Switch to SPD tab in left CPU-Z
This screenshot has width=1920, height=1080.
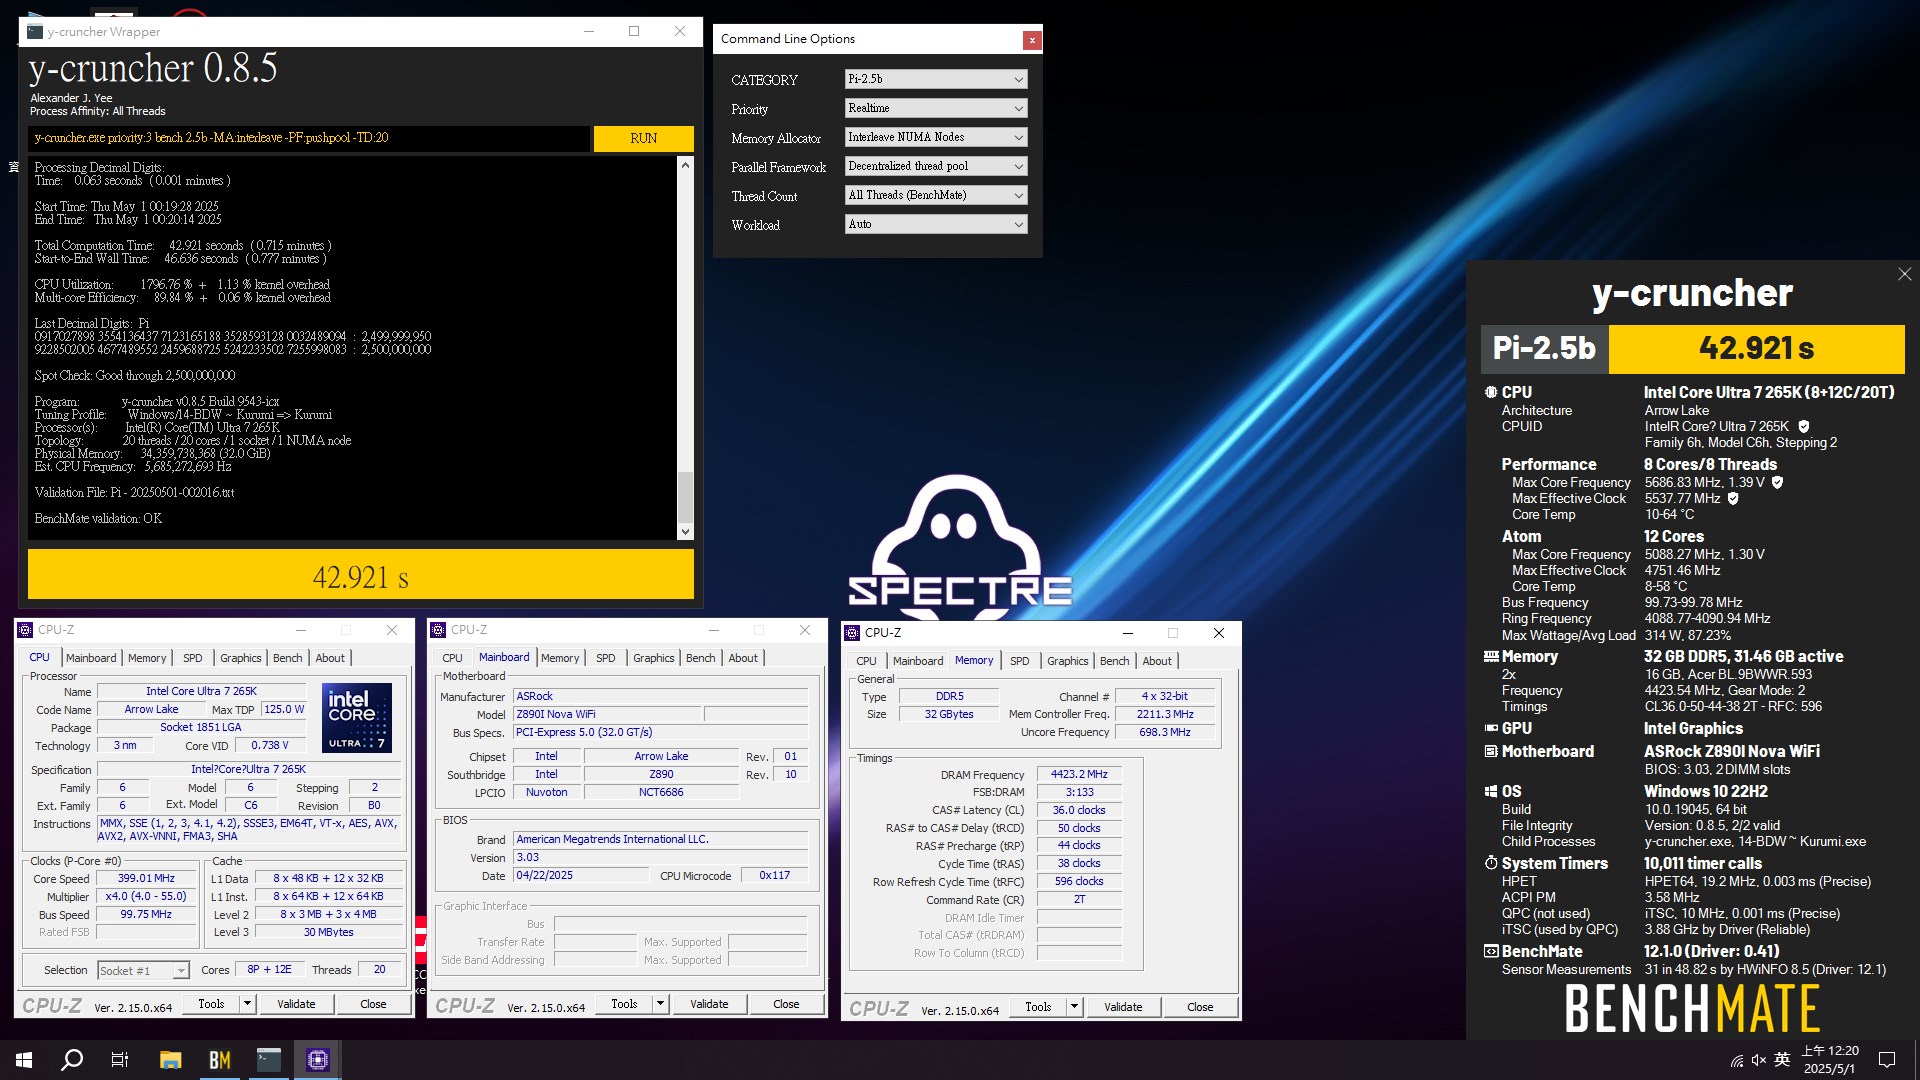tap(193, 658)
